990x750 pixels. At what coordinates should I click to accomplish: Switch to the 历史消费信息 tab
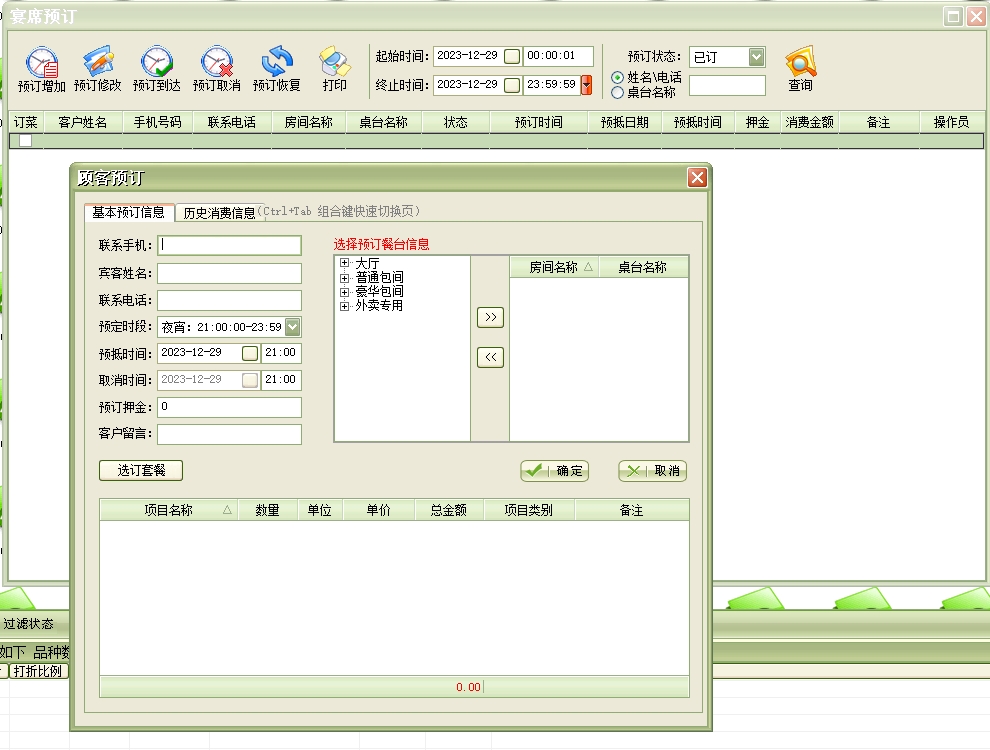tap(219, 212)
